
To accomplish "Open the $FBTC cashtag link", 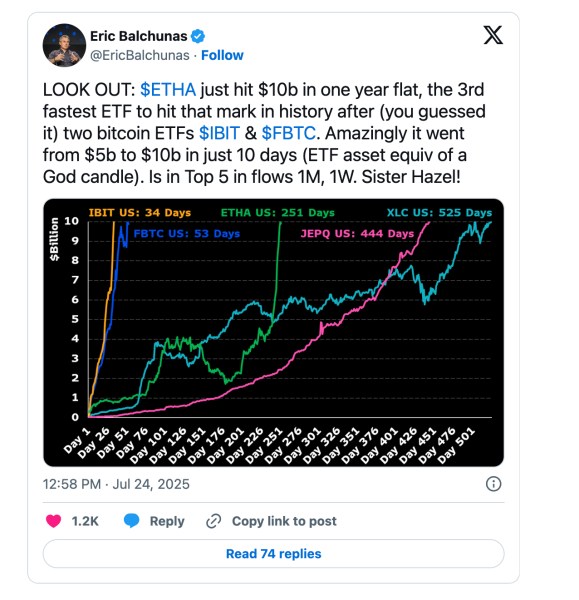I will pyautogui.click(x=289, y=134).
